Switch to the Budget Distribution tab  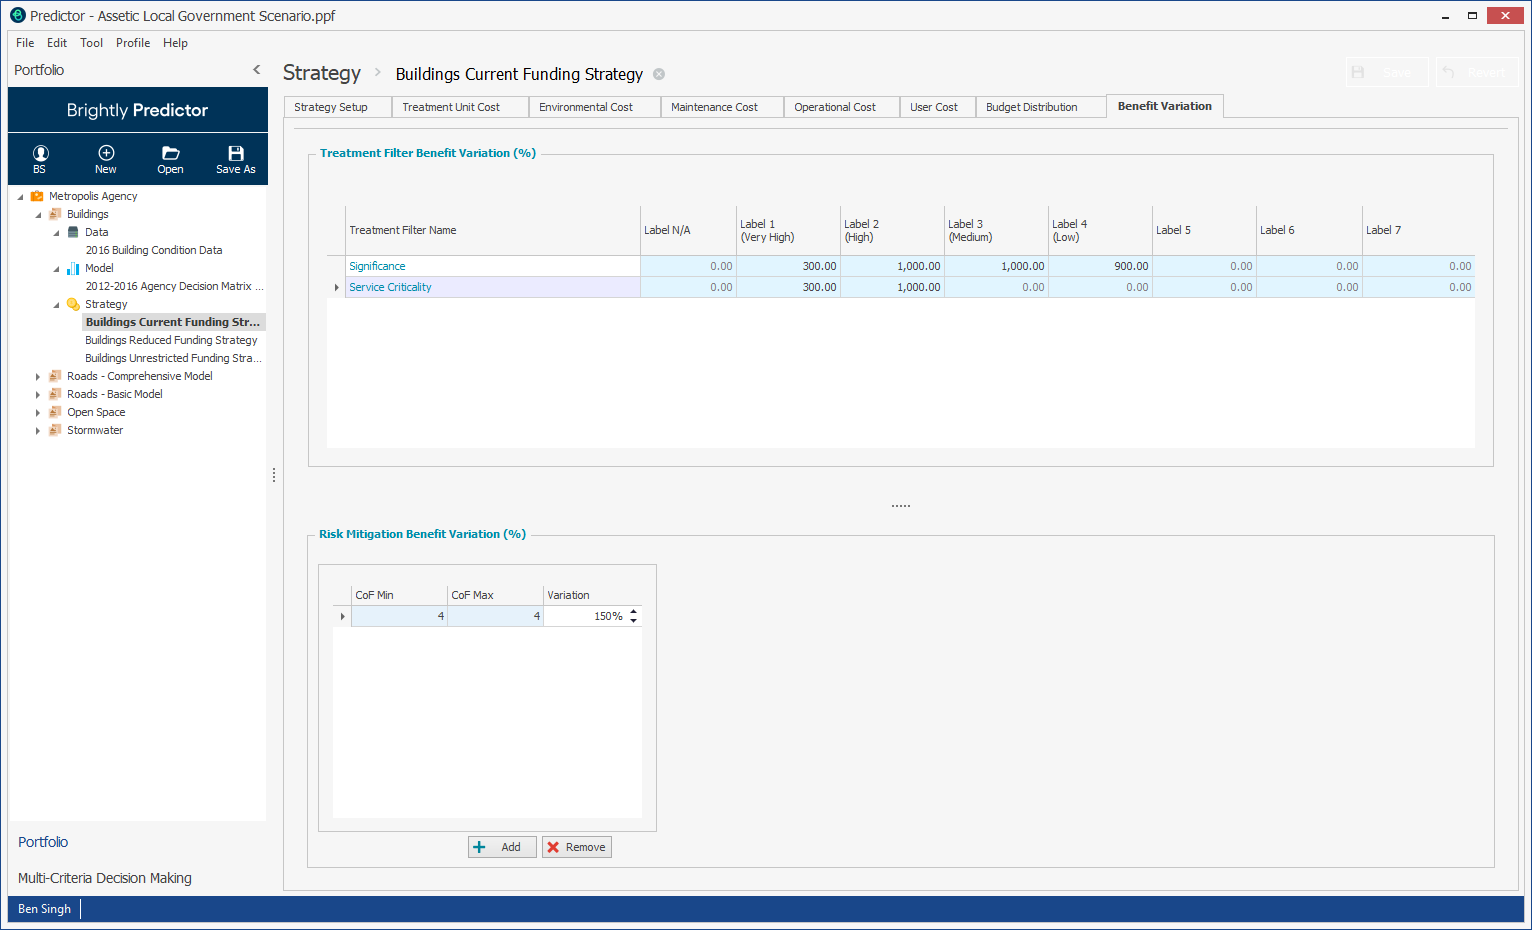click(1031, 107)
